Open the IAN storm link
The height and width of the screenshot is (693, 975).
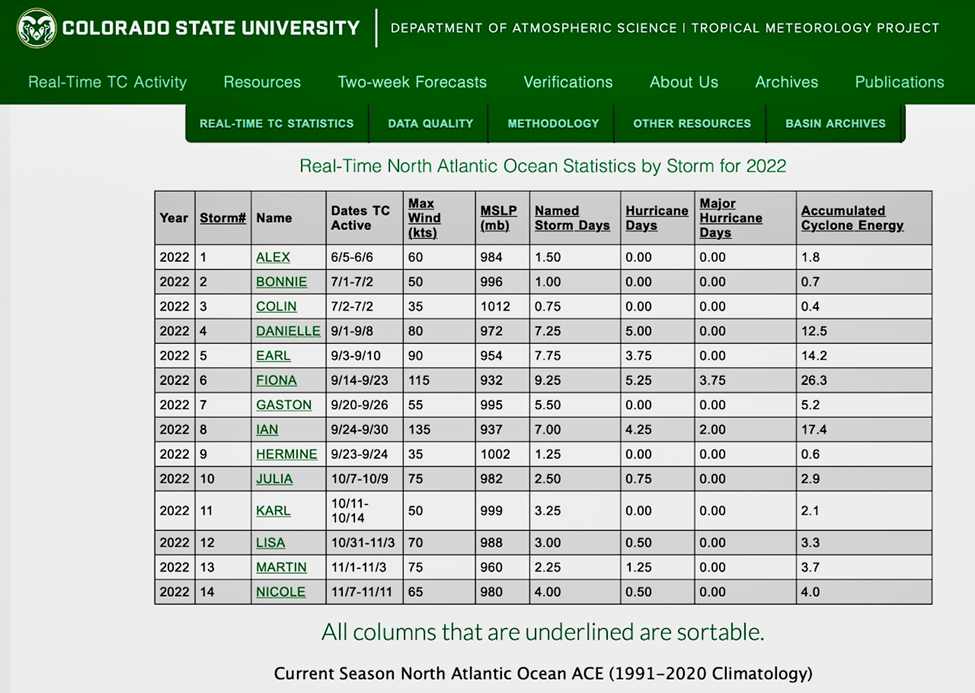pyautogui.click(x=267, y=429)
